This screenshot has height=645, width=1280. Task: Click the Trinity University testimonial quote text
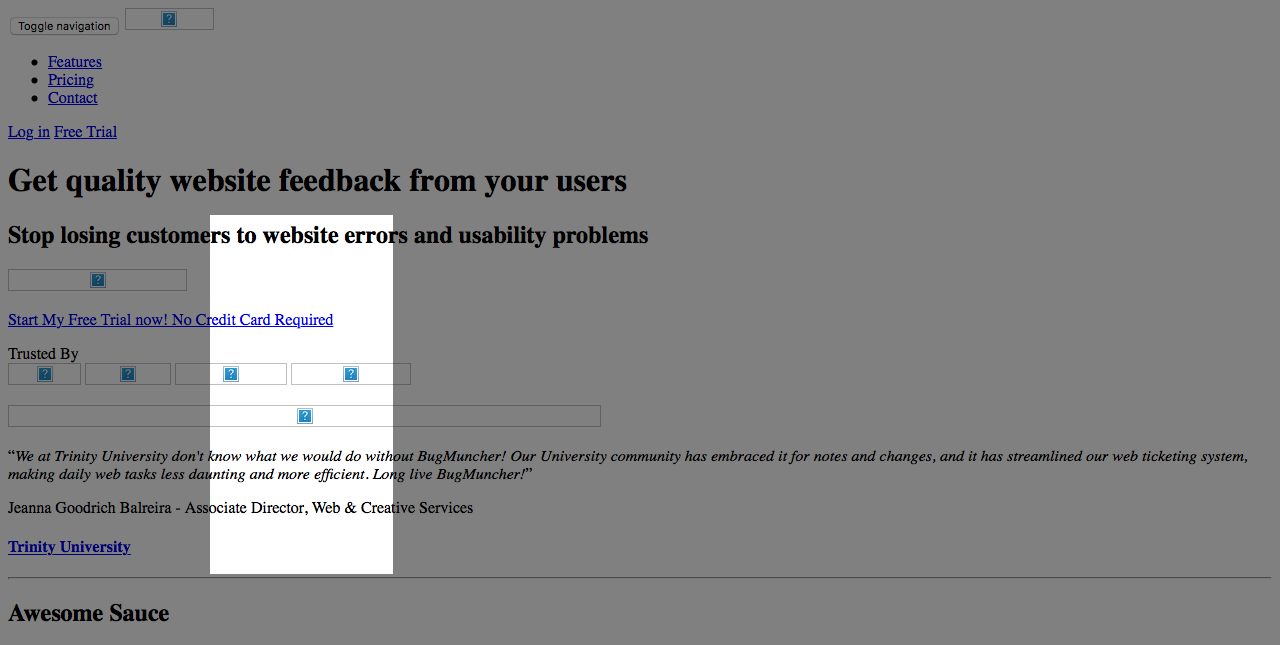[627, 465]
